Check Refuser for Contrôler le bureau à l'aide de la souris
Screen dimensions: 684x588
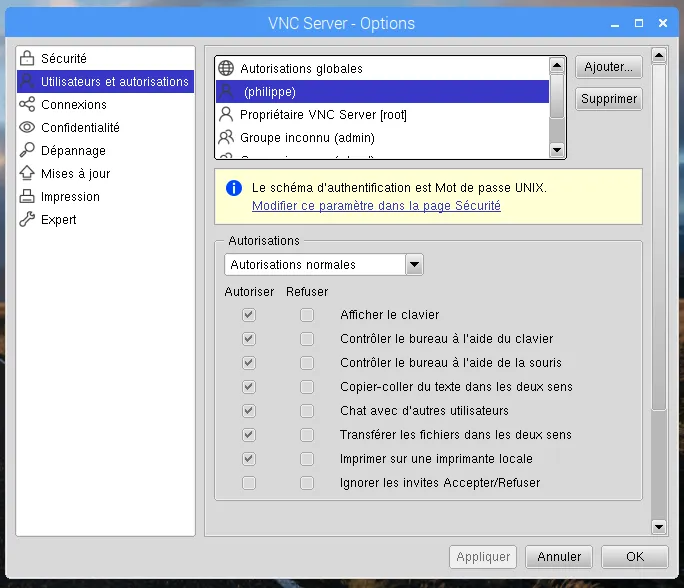(307, 362)
